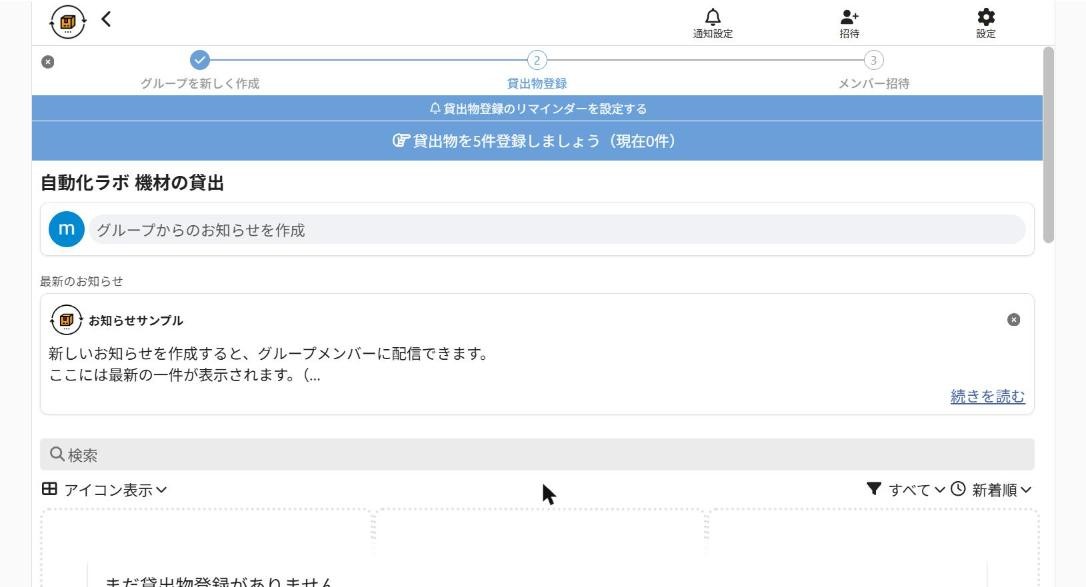Click the clock icon beside 新着順

click(958, 489)
